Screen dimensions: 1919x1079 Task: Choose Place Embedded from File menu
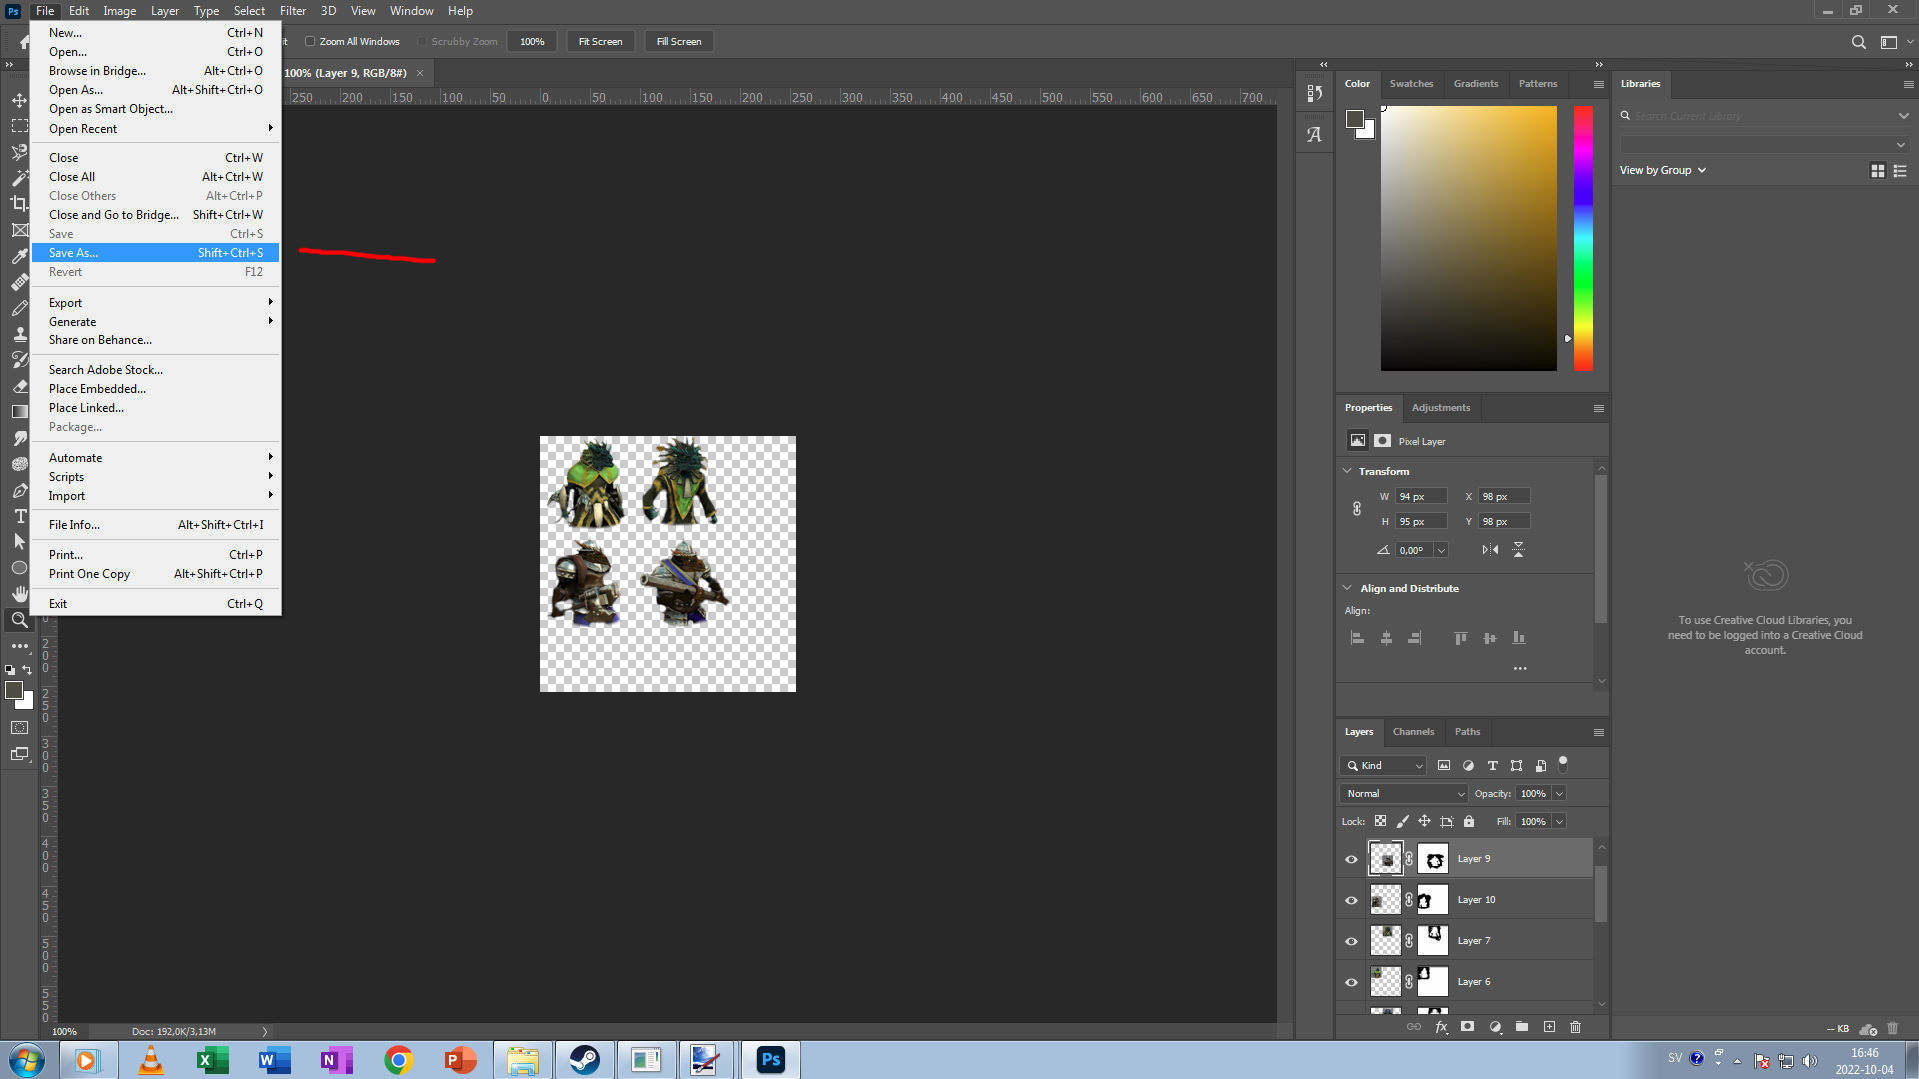click(156, 389)
